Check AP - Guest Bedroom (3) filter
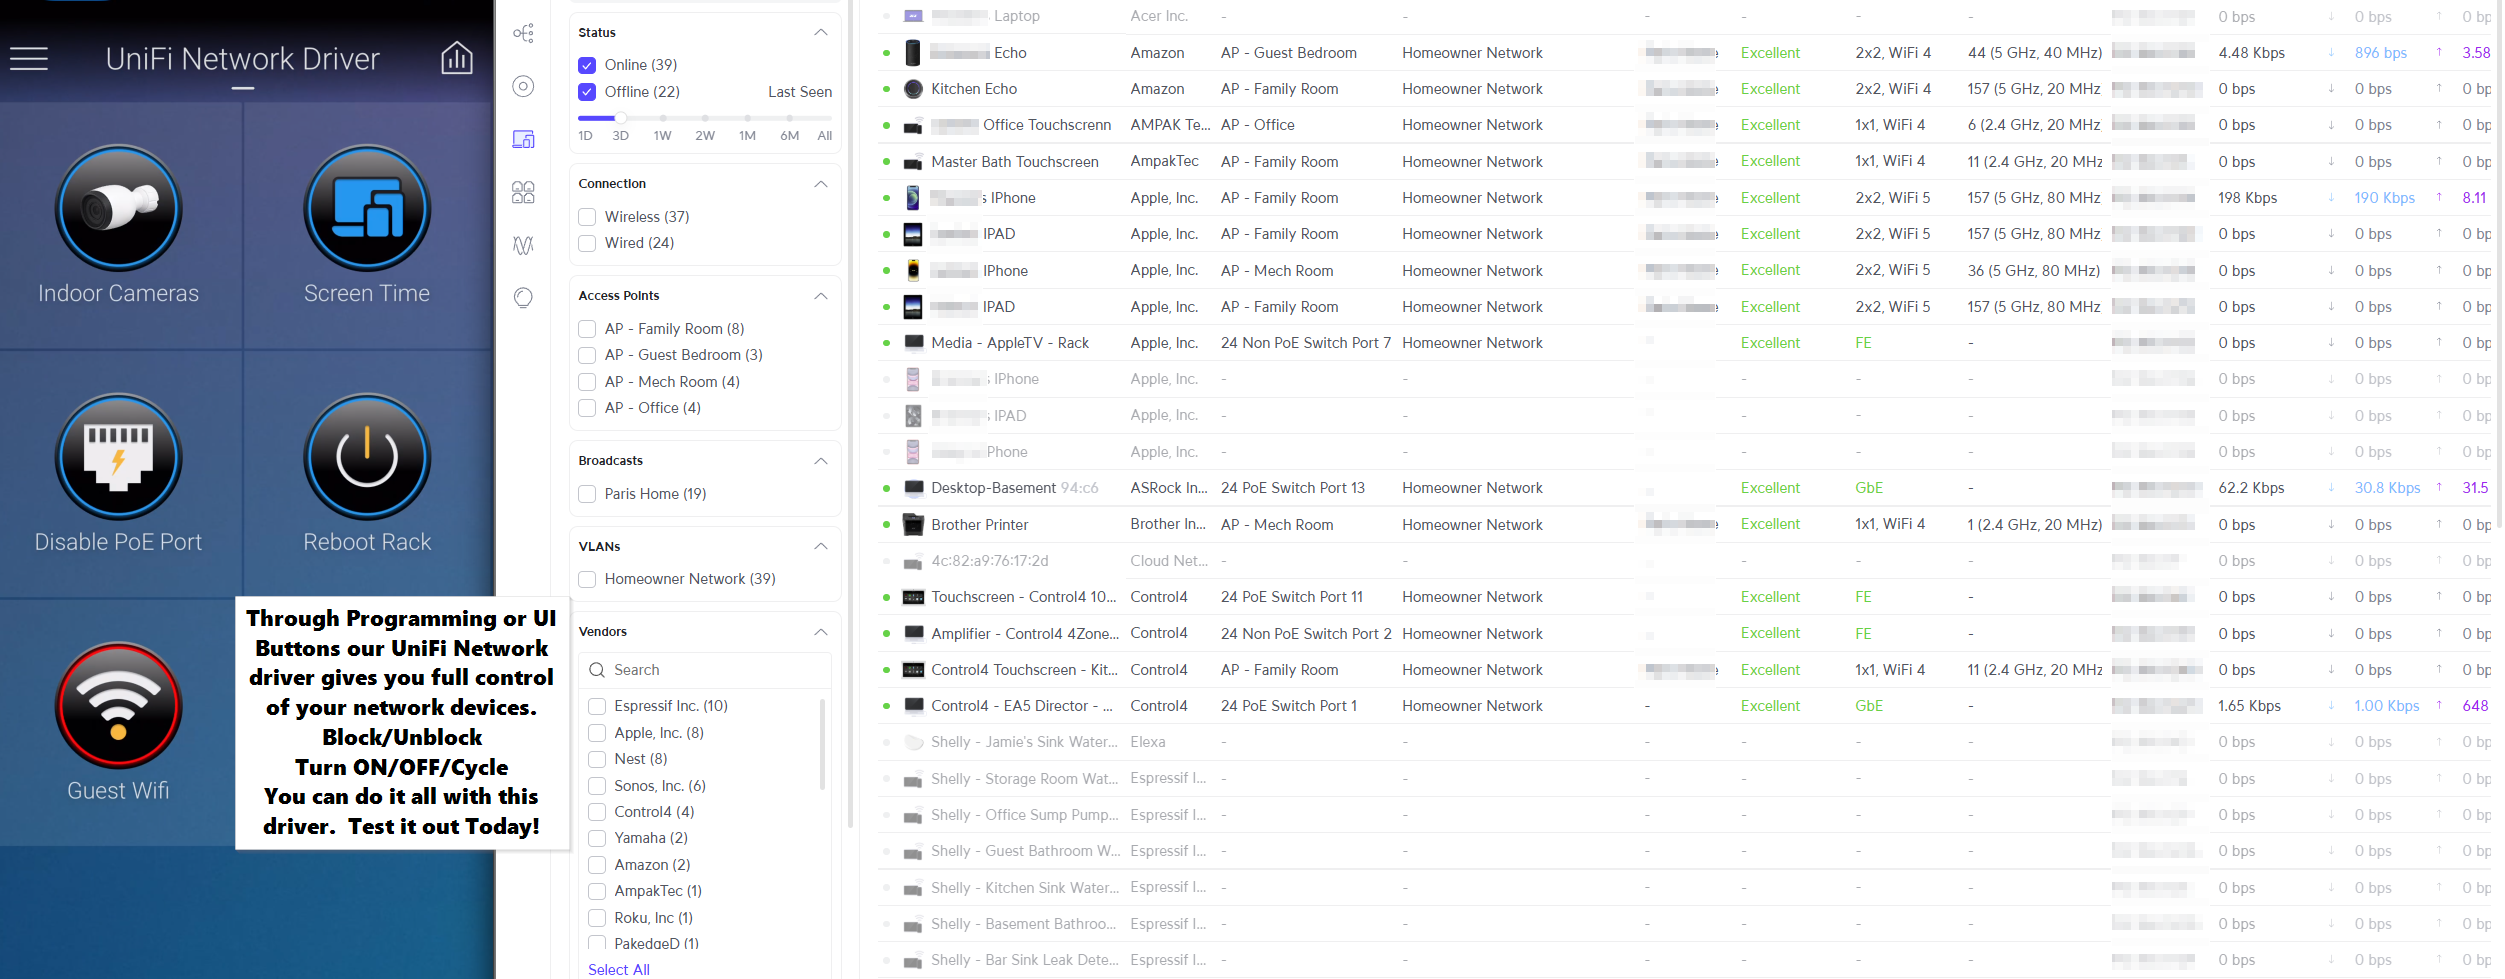This screenshot has width=2505, height=979. [588, 355]
